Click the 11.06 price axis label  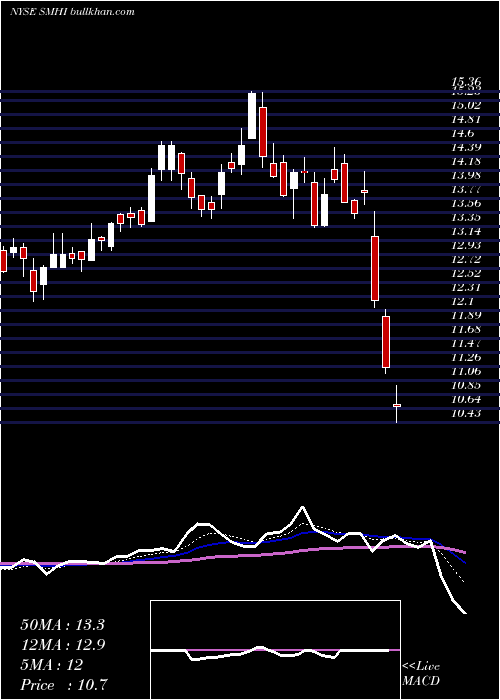466,371
